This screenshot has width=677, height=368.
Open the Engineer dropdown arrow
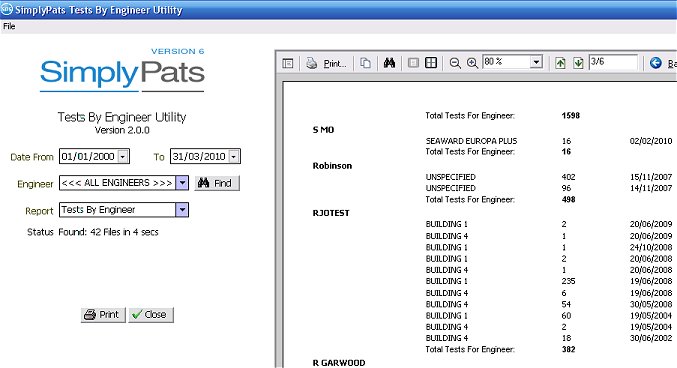(x=182, y=183)
